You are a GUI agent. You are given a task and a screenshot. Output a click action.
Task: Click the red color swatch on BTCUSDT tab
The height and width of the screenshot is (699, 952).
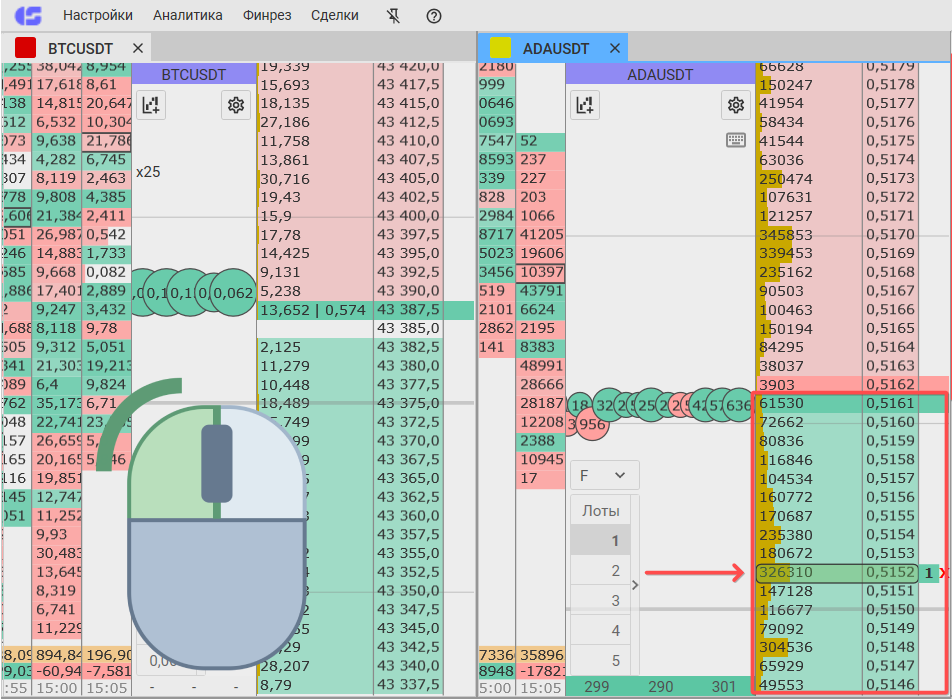pyautogui.click(x=26, y=48)
